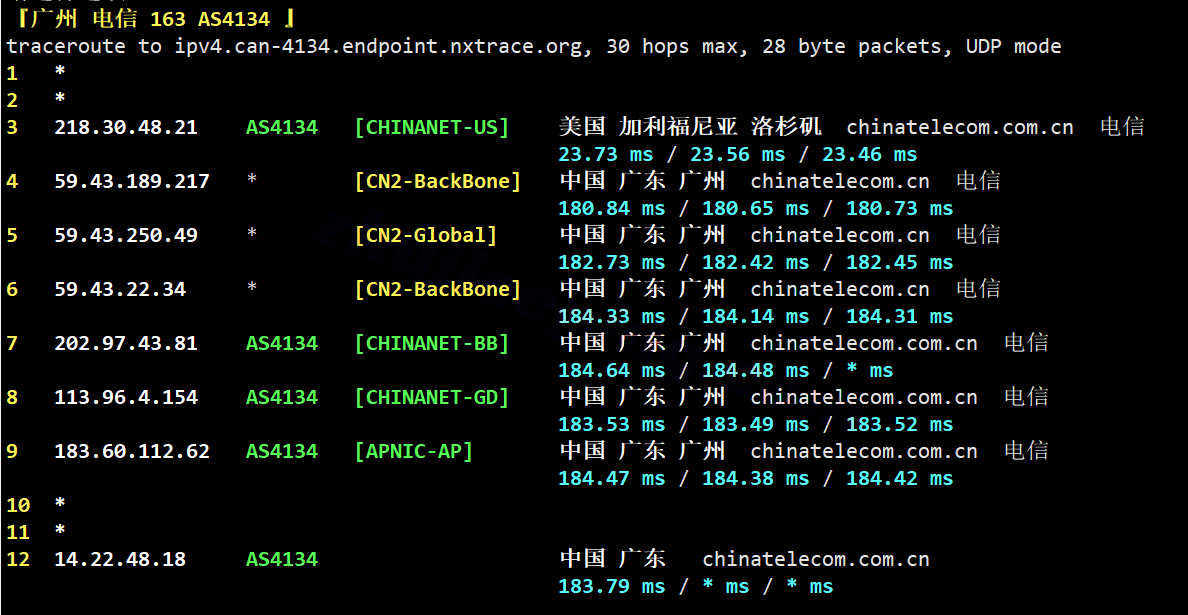Click the [CHINANET-BB] label
Viewport: 1188px width, 615px height.
[432, 344]
